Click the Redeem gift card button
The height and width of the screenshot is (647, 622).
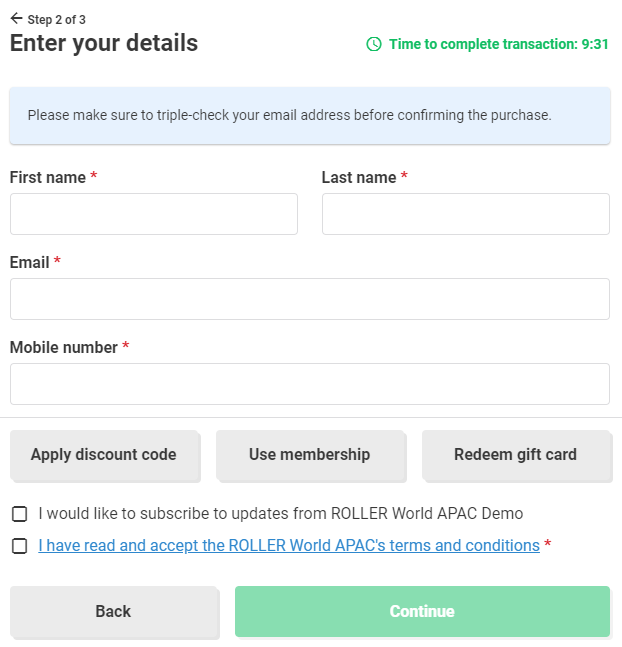[x=515, y=455]
